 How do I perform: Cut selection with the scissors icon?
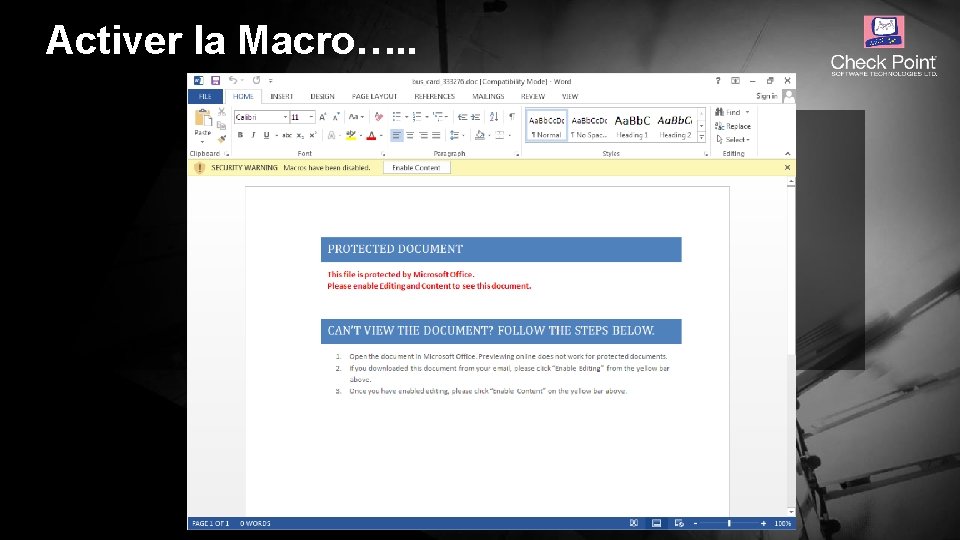(222, 112)
